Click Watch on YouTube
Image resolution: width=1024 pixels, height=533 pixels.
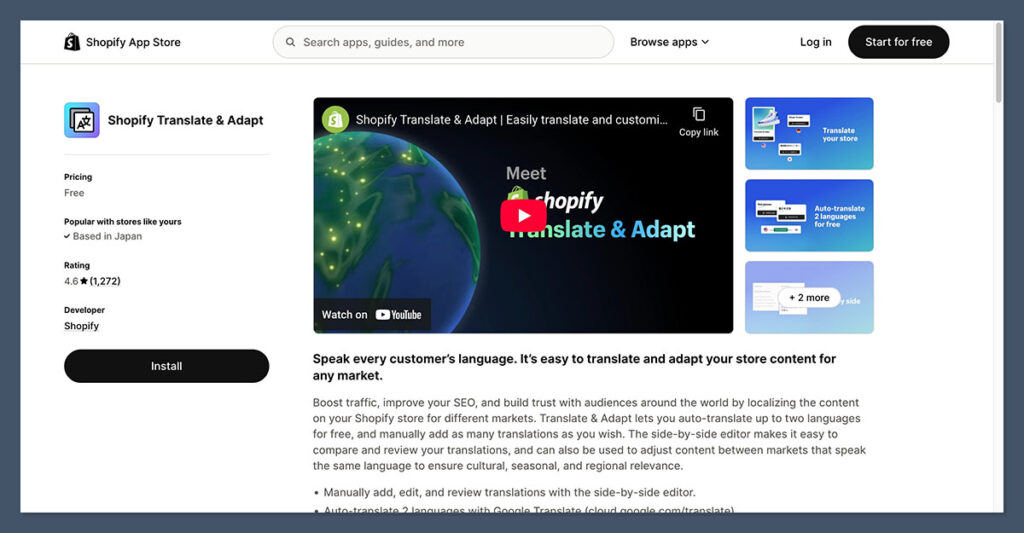(x=372, y=315)
